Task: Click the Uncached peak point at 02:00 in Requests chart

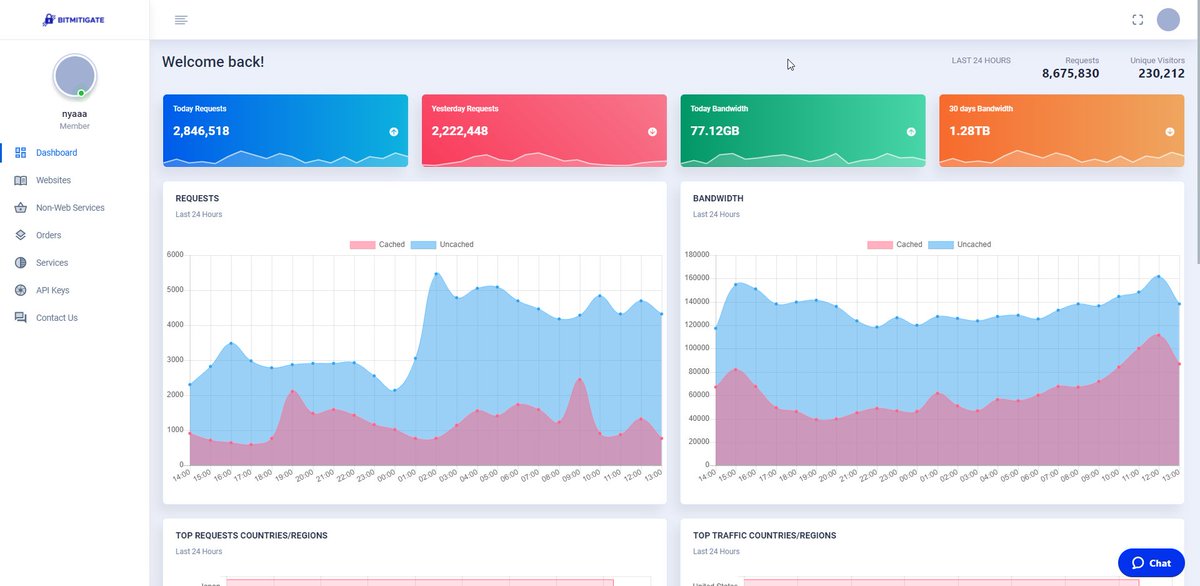Action: [436, 273]
